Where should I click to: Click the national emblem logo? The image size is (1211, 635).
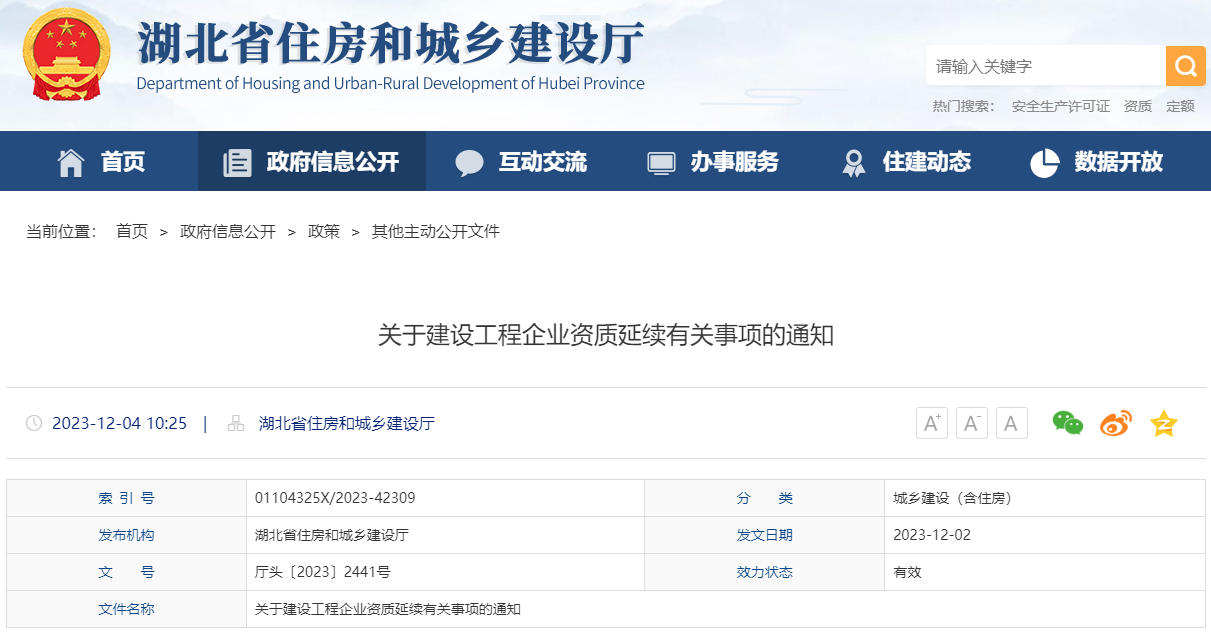point(66,55)
